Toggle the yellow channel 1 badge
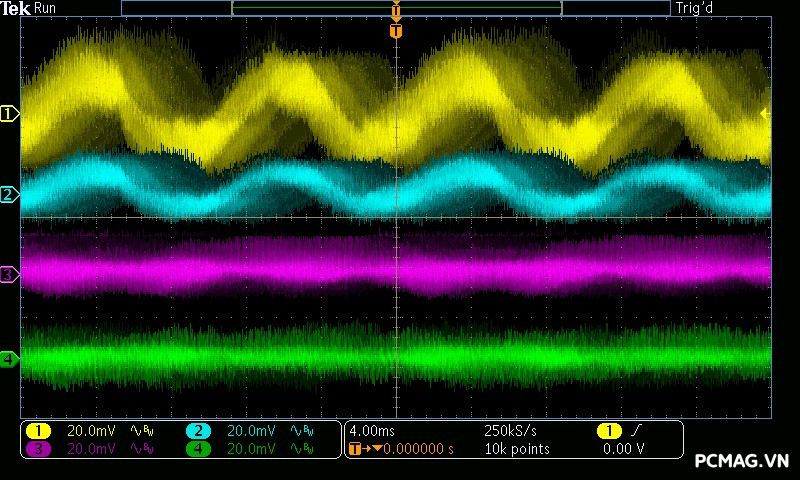Image resolution: width=800 pixels, height=480 pixels. tap(38, 431)
